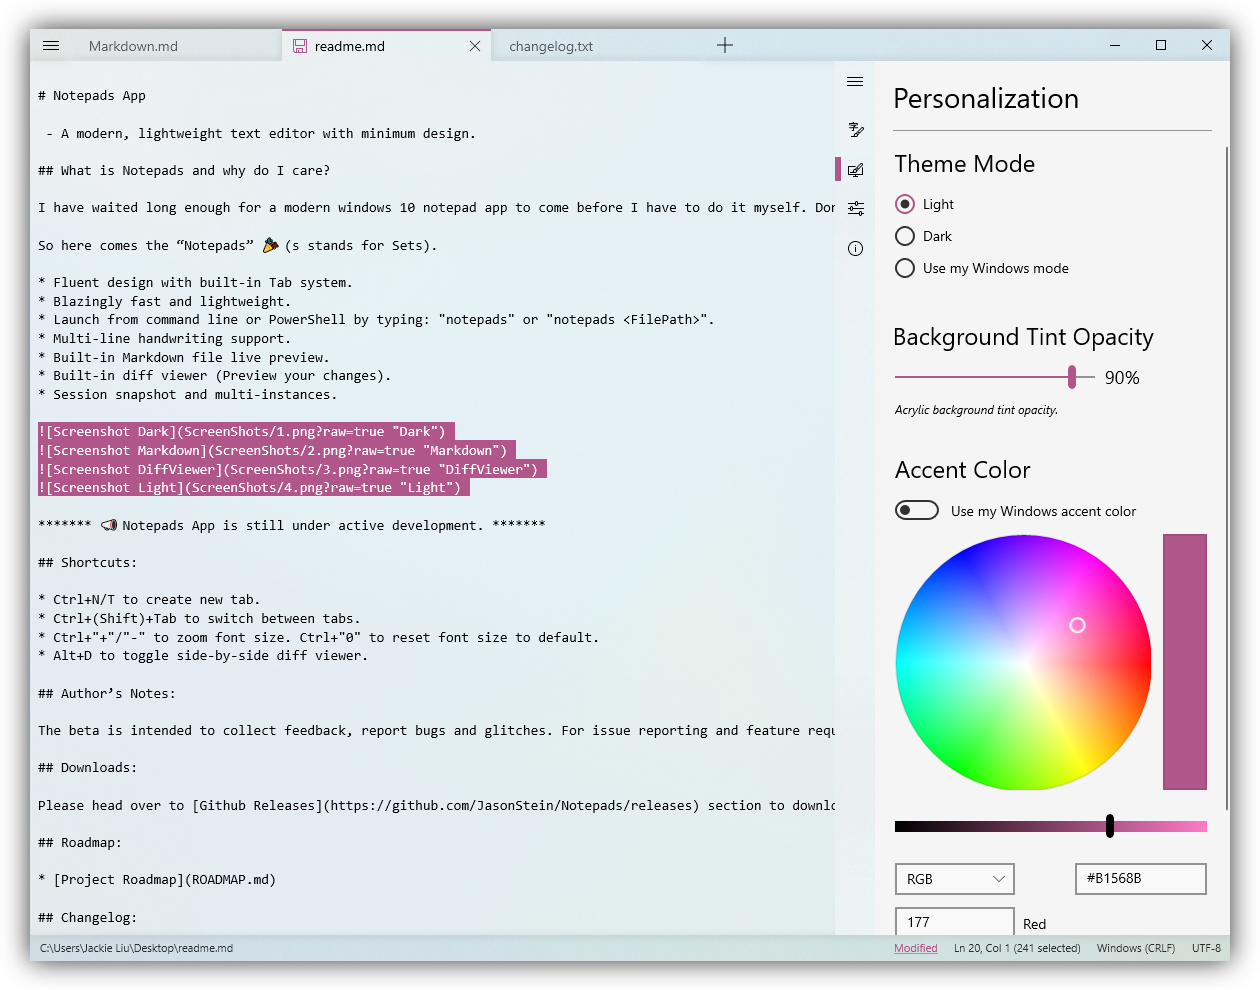Switch to the Markdown.md tab
1260x990 pixels.
133,46
